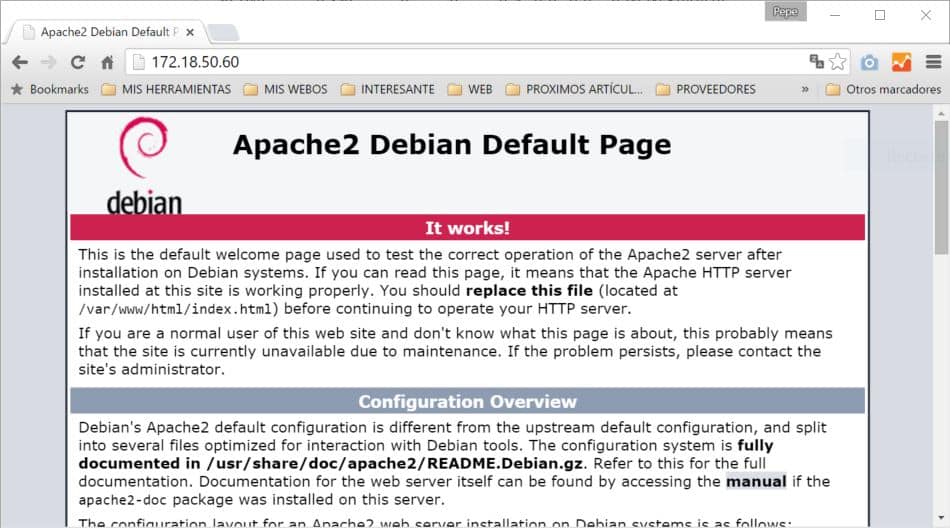
Task: Open the MIS HERRAMIENTAS bookmark folder
Action: [x=167, y=89]
